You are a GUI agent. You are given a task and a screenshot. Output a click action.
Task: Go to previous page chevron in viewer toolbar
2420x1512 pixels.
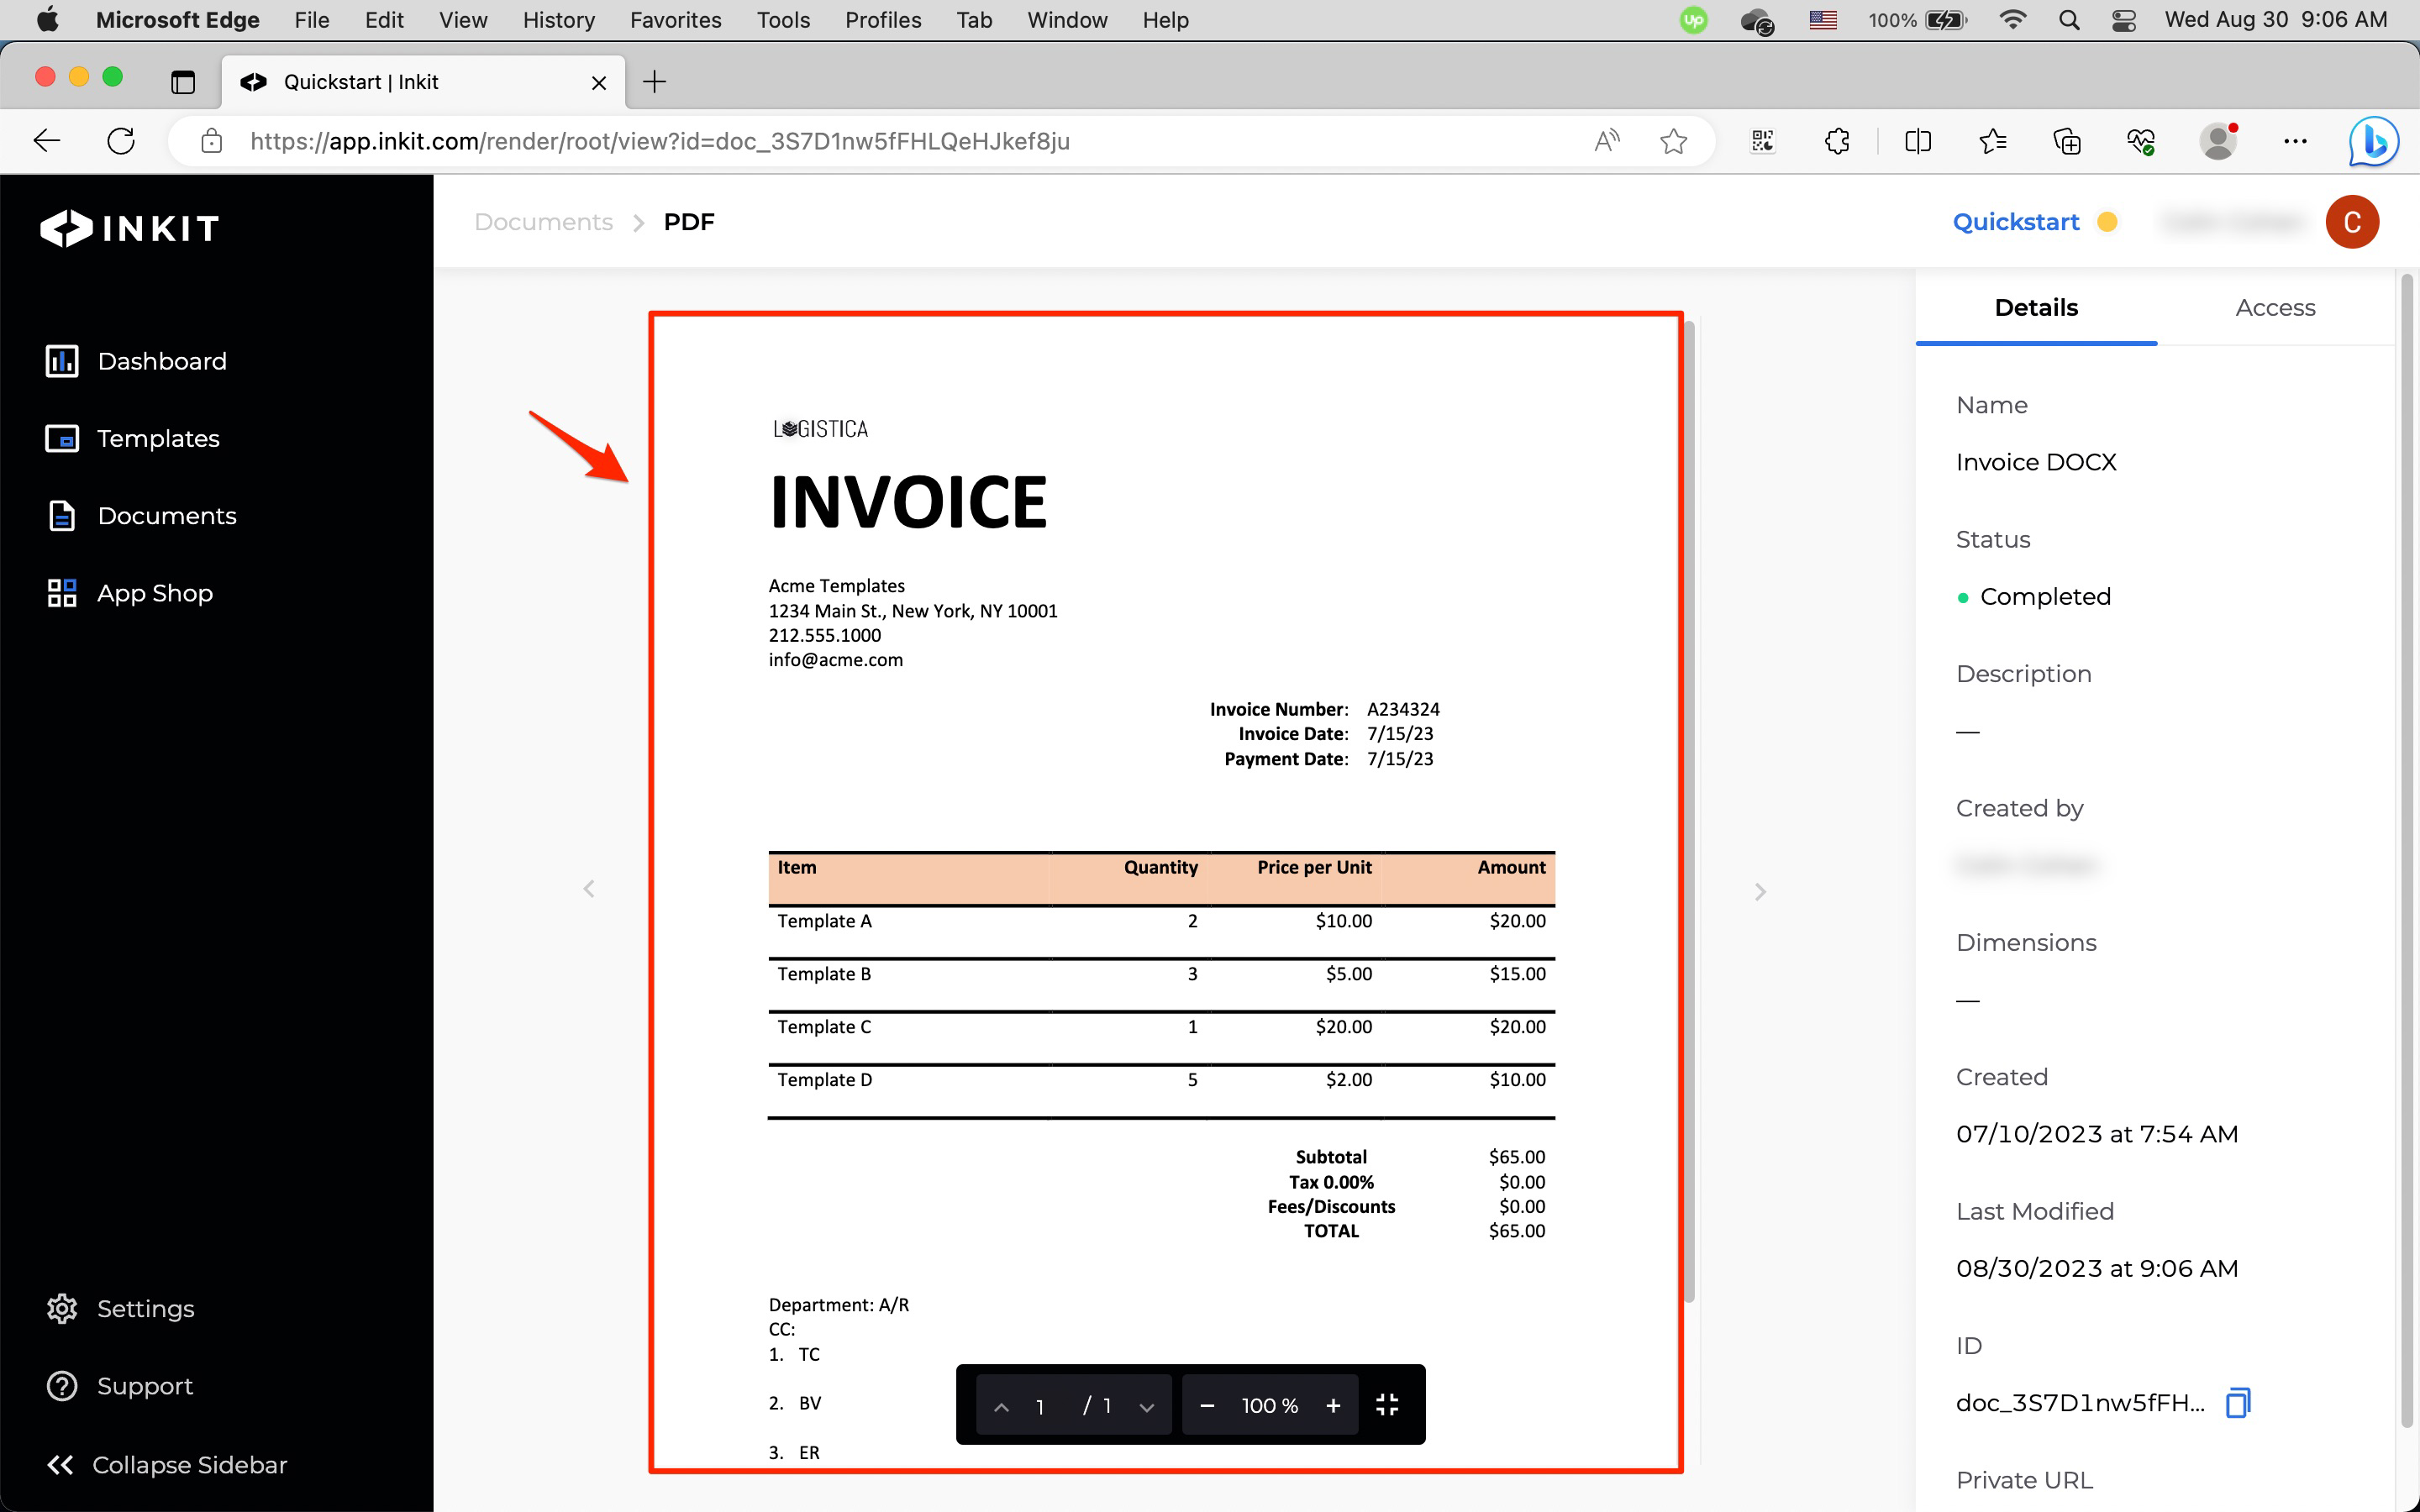[1001, 1406]
